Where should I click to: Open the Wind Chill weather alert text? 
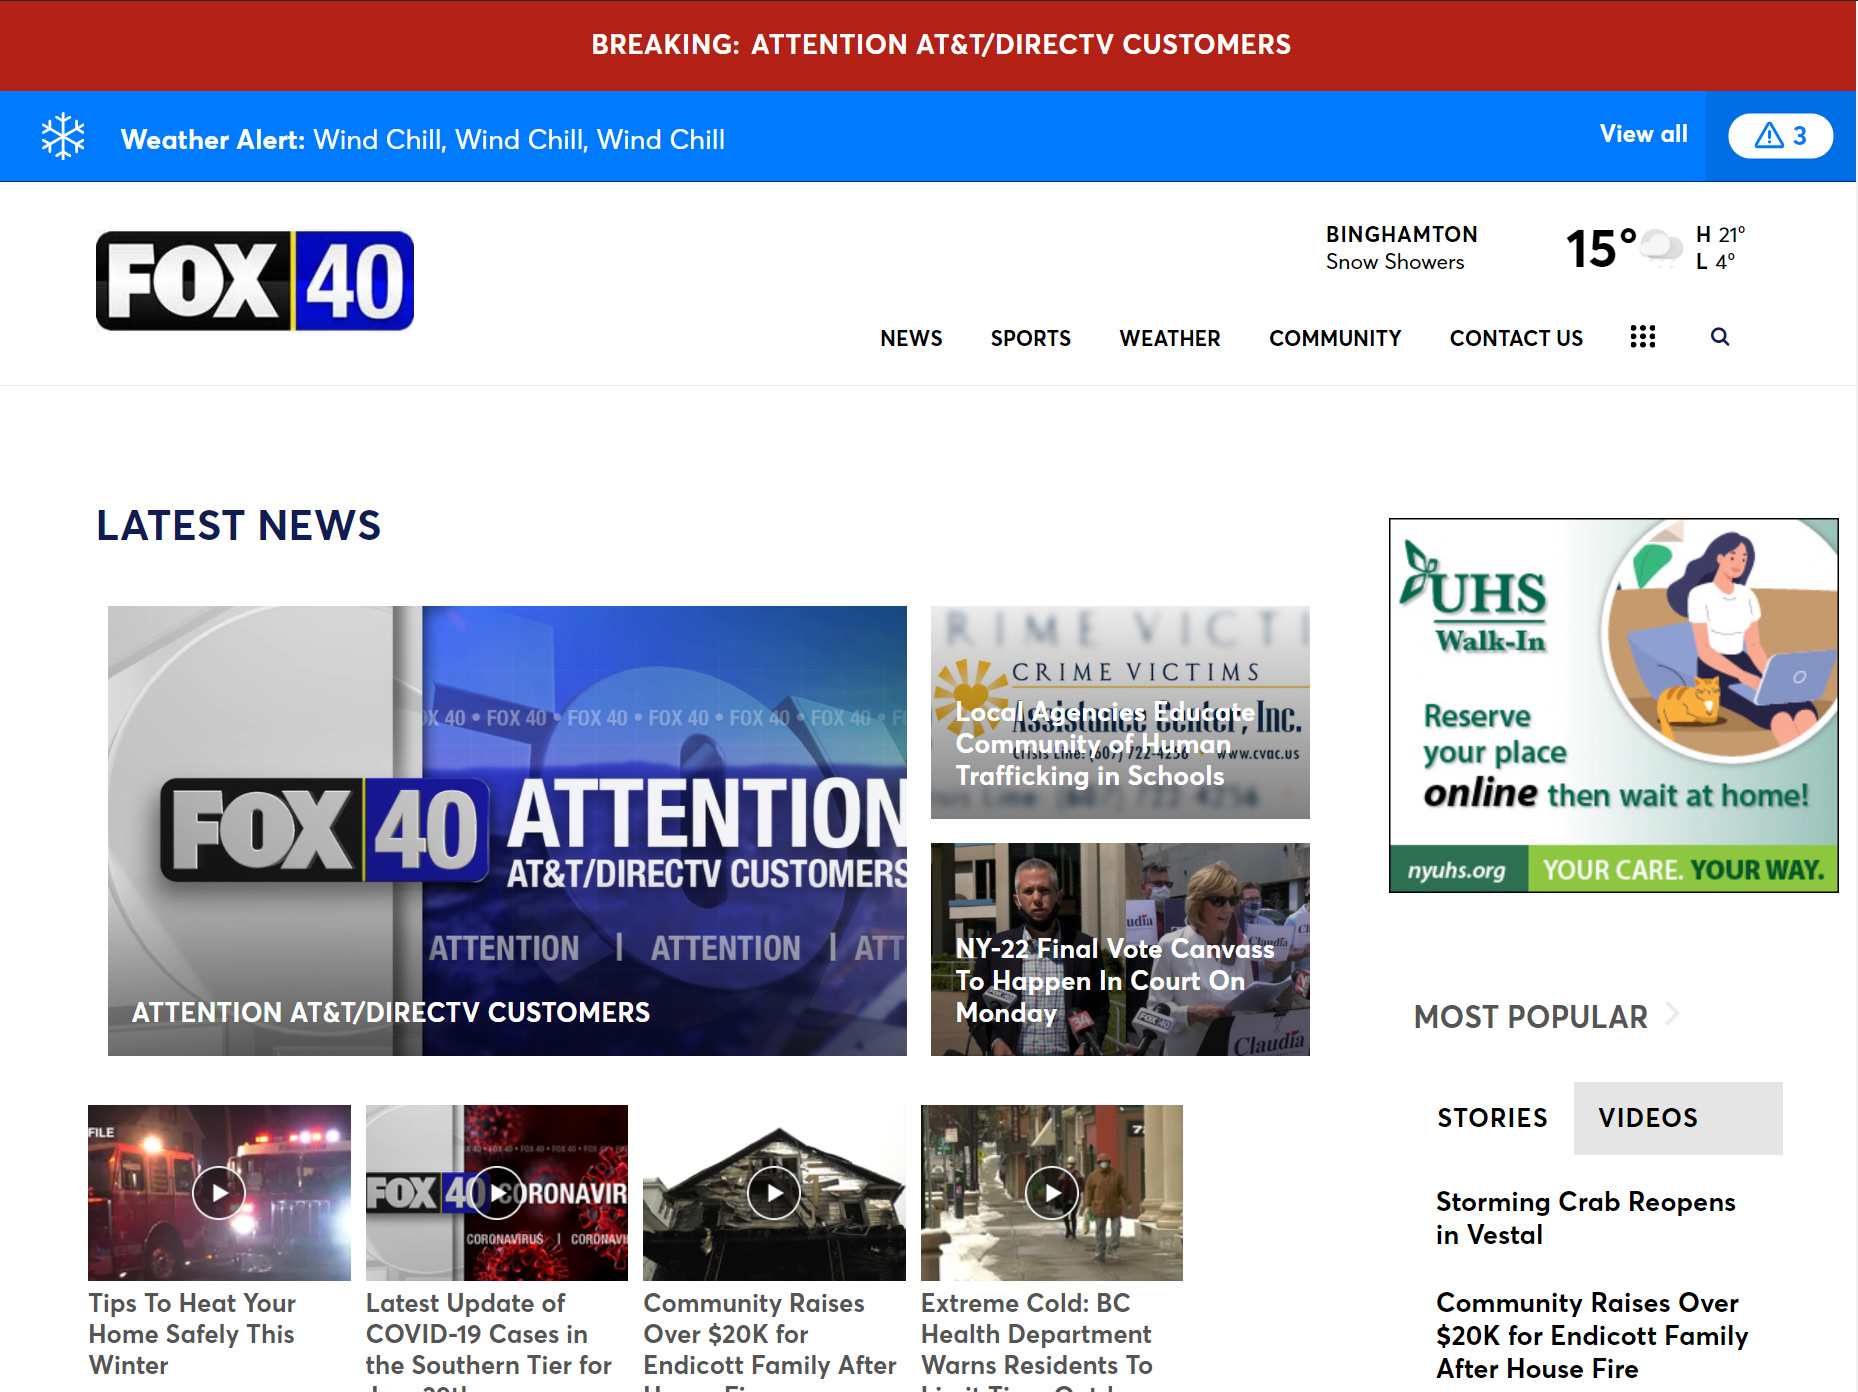519,140
